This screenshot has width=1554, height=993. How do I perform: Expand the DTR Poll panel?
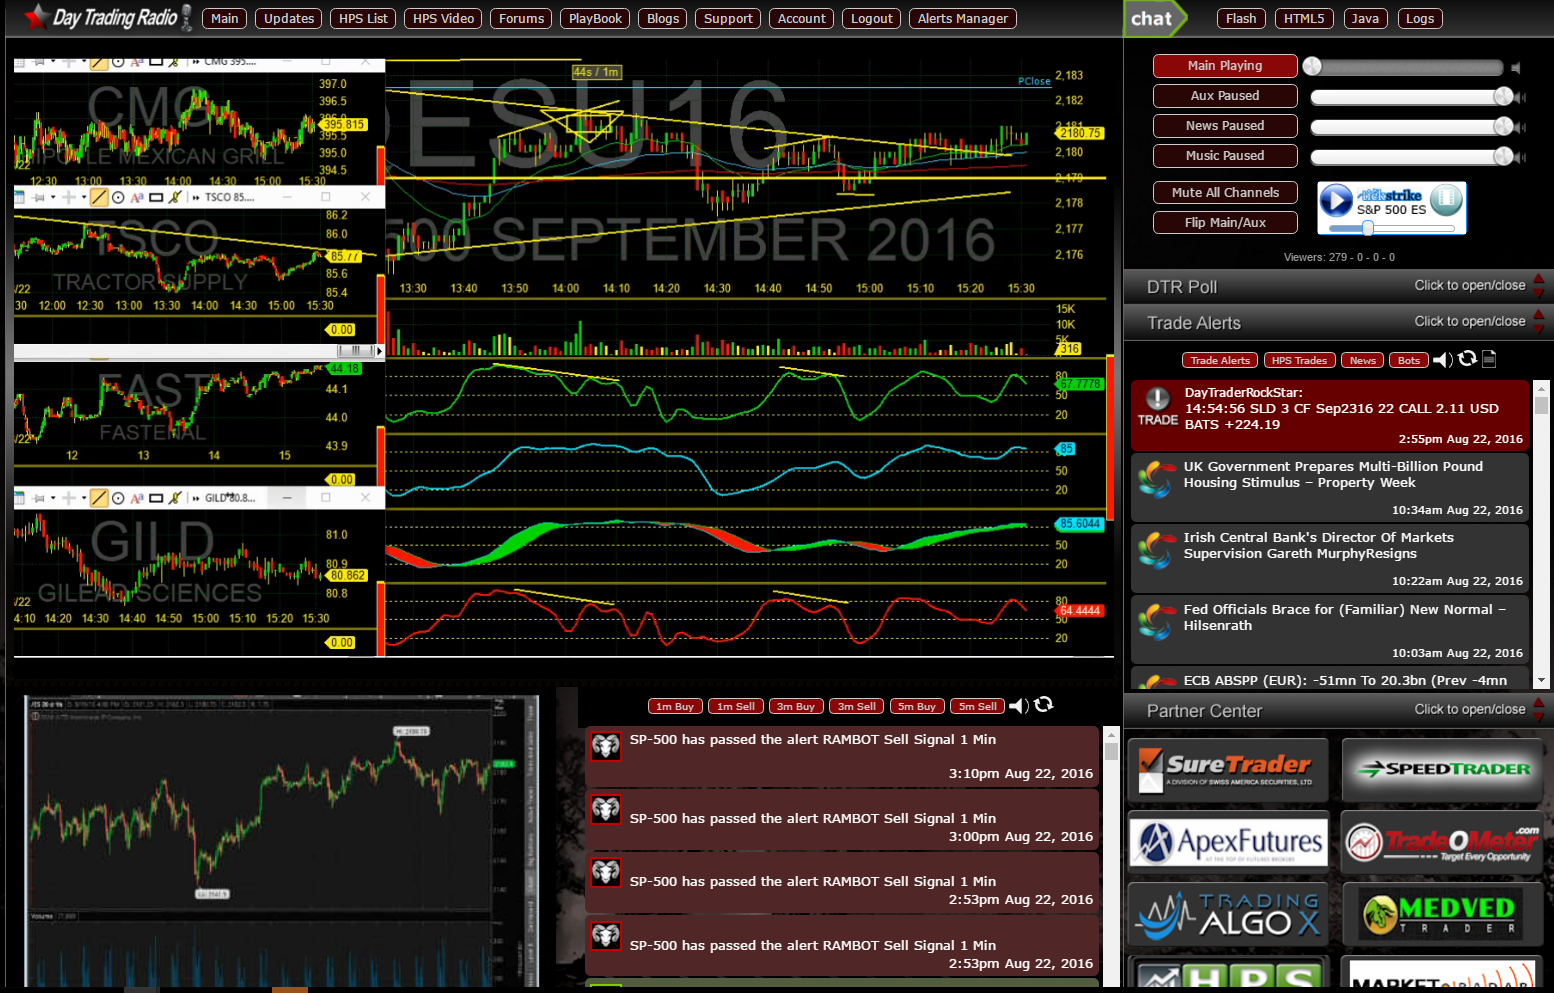[1469, 286]
